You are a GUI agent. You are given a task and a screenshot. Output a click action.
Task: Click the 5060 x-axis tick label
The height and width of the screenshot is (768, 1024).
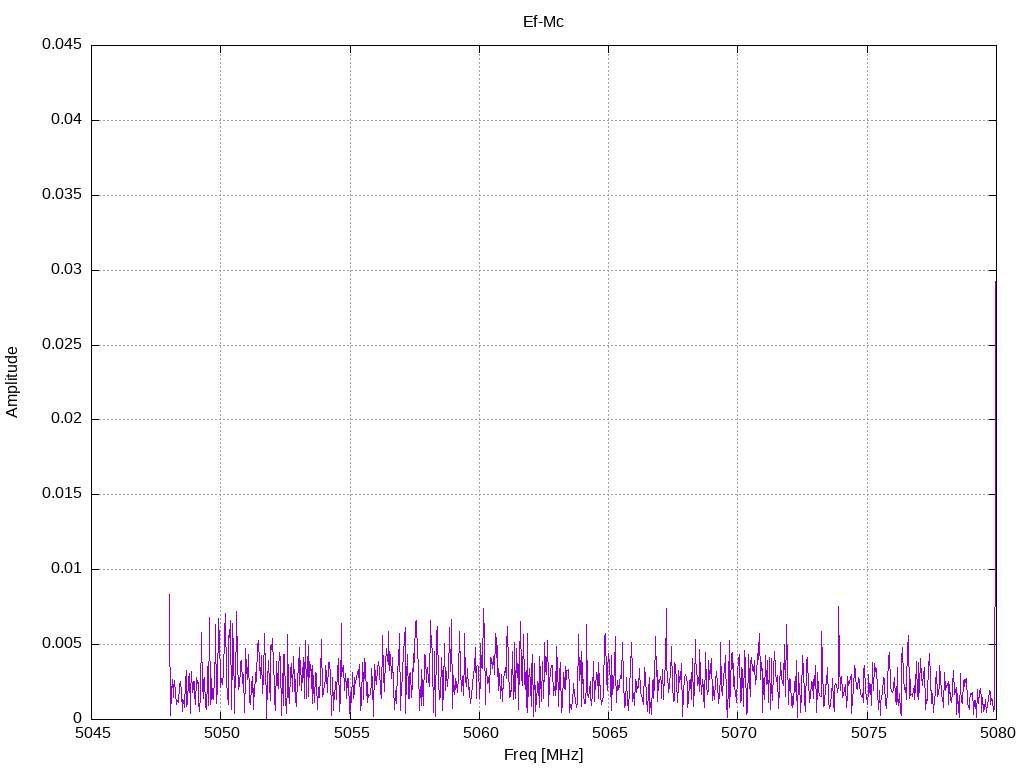point(479,734)
